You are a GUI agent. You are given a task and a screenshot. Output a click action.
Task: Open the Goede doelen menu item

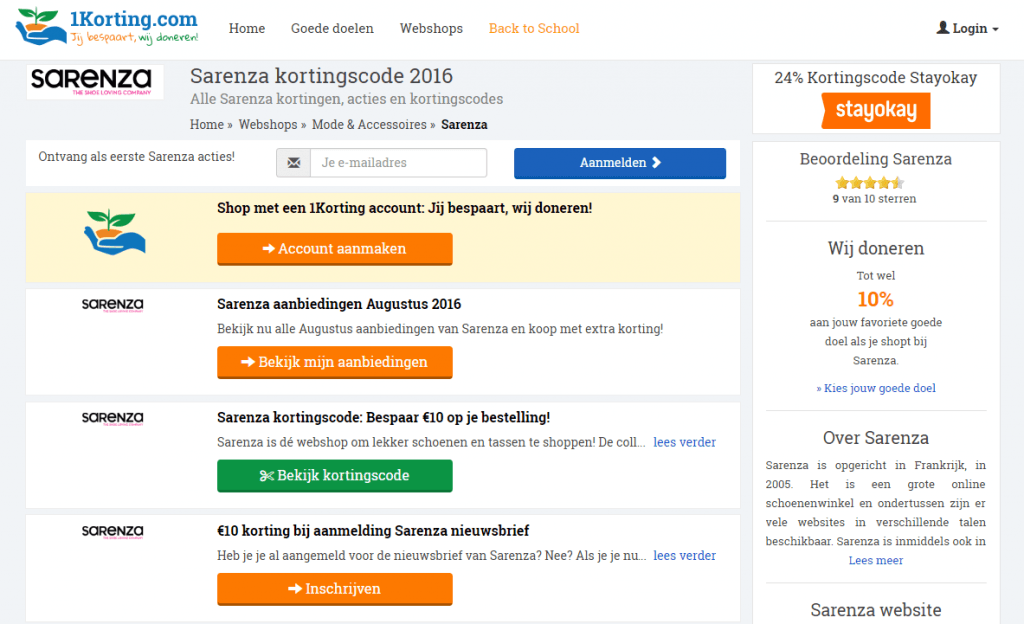(x=332, y=28)
